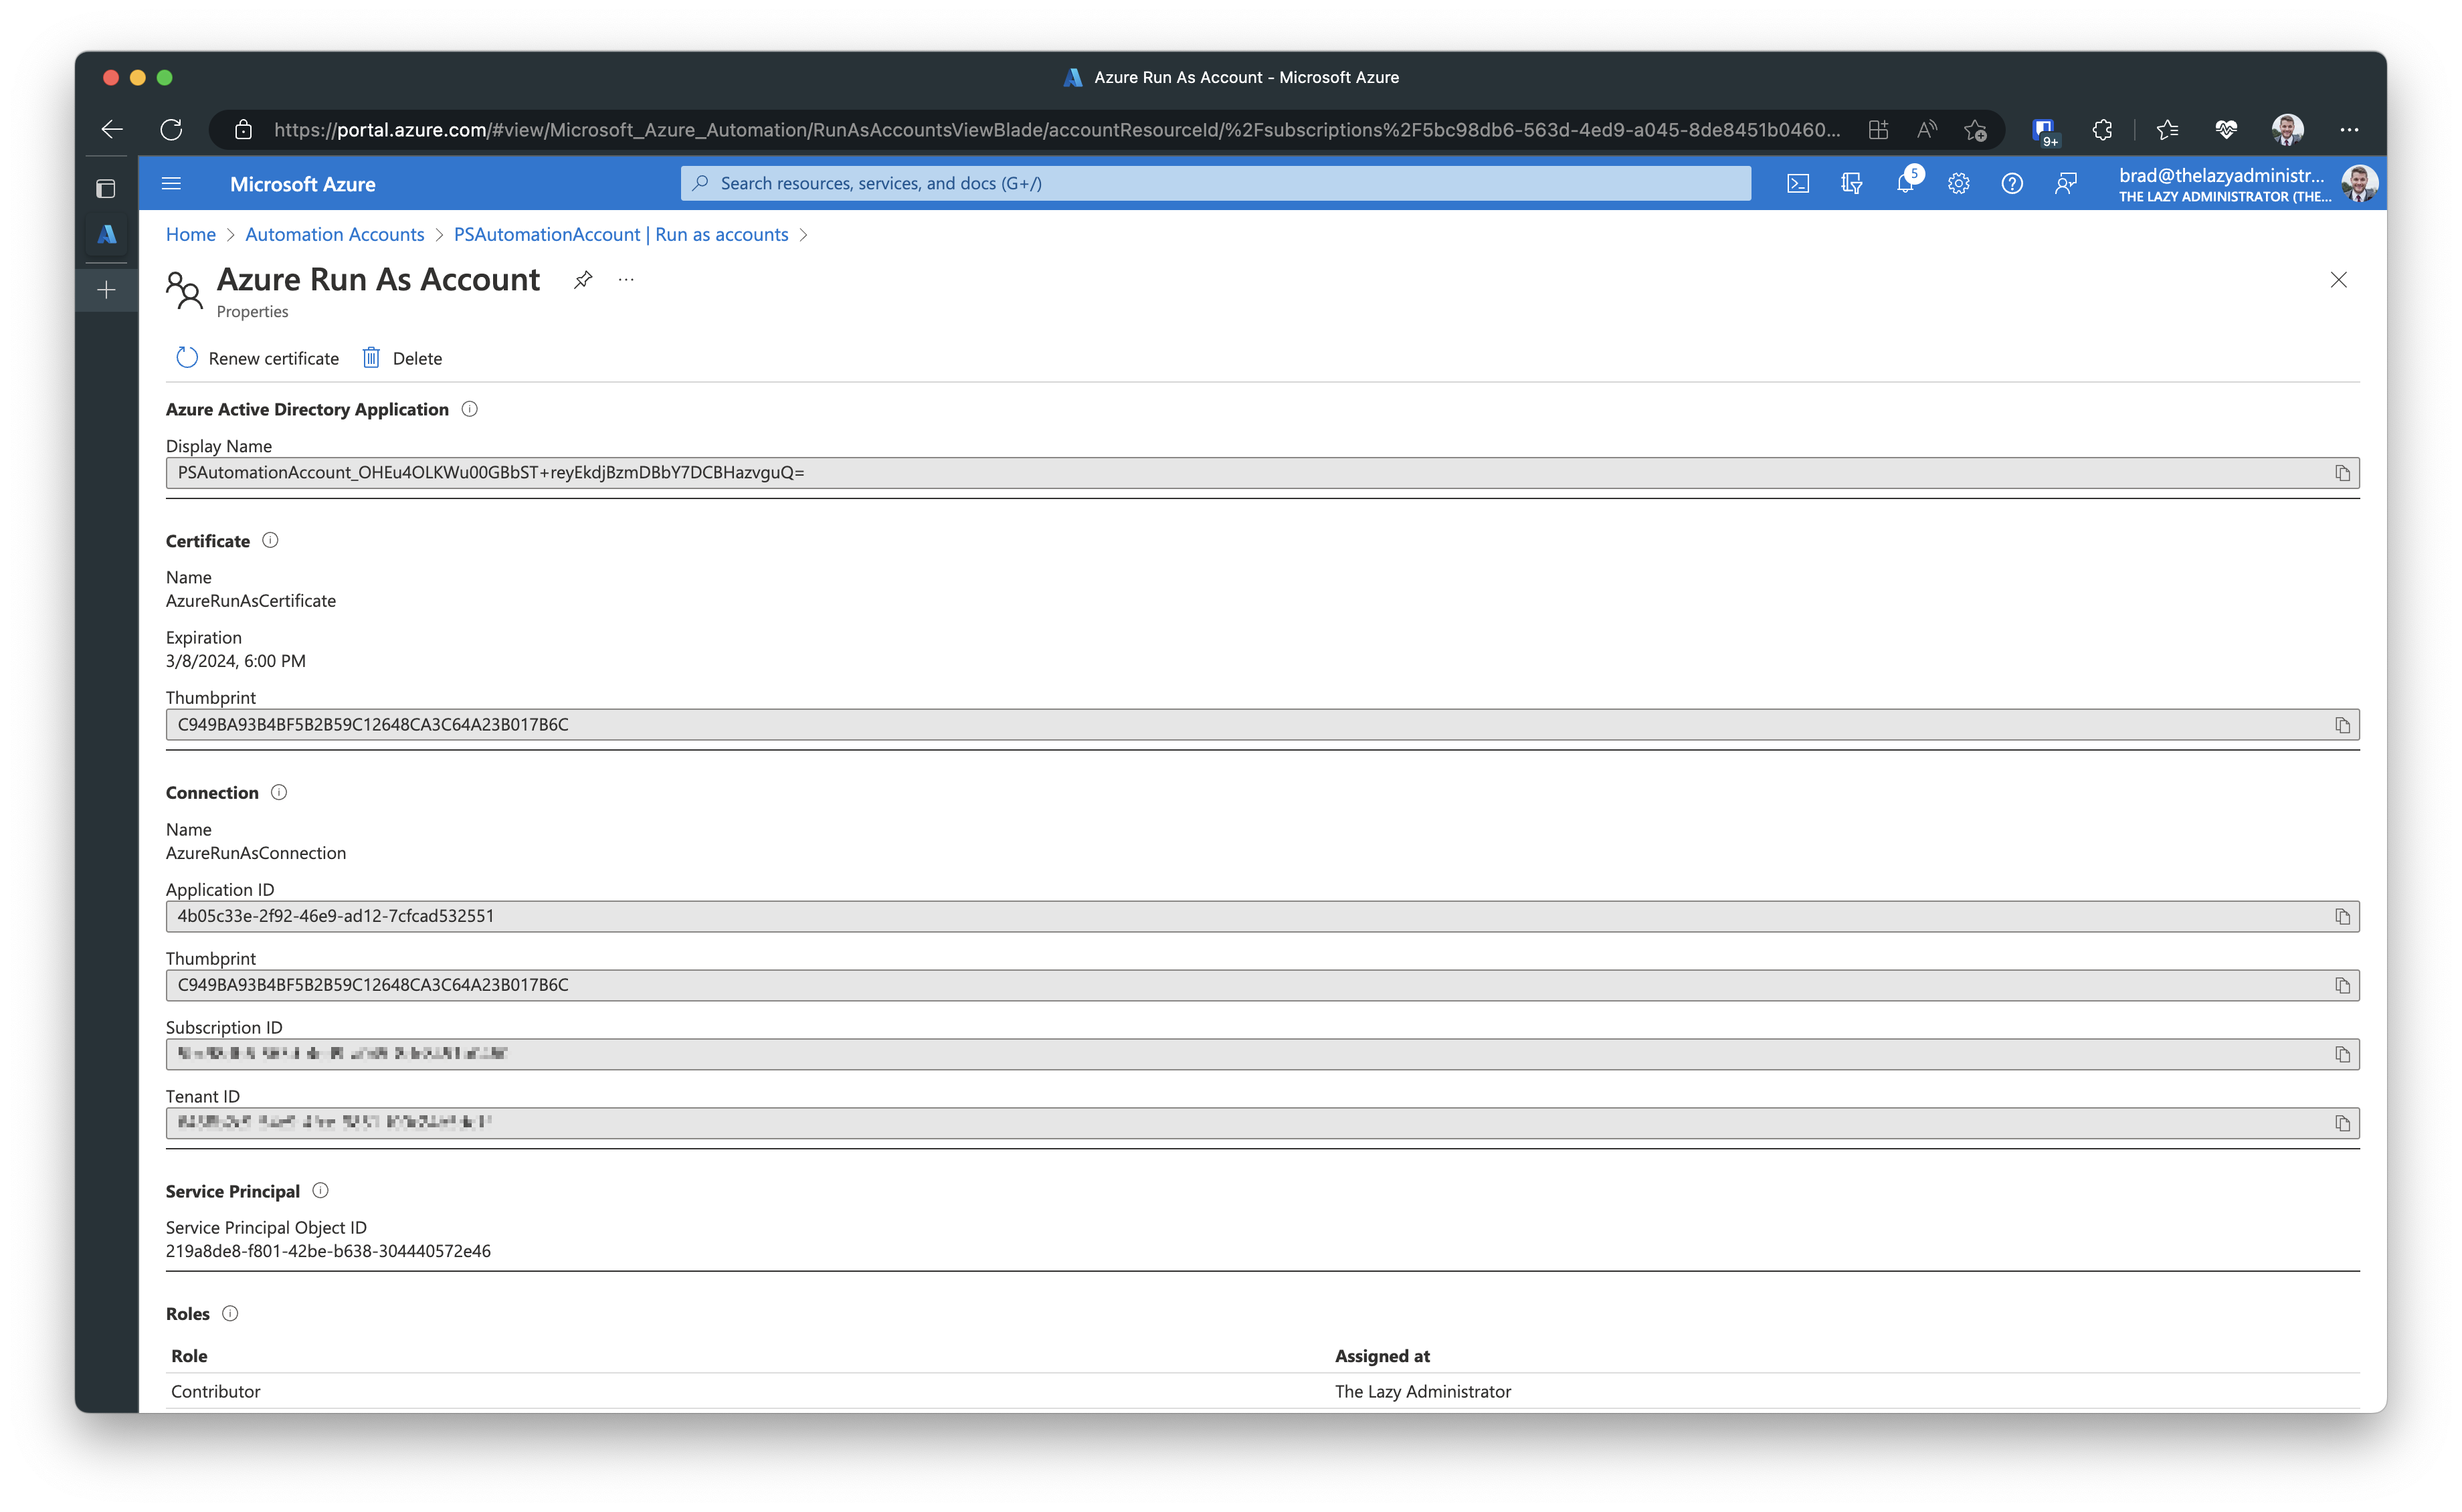Copy the Subscription ID to clipboard

(x=2342, y=1055)
